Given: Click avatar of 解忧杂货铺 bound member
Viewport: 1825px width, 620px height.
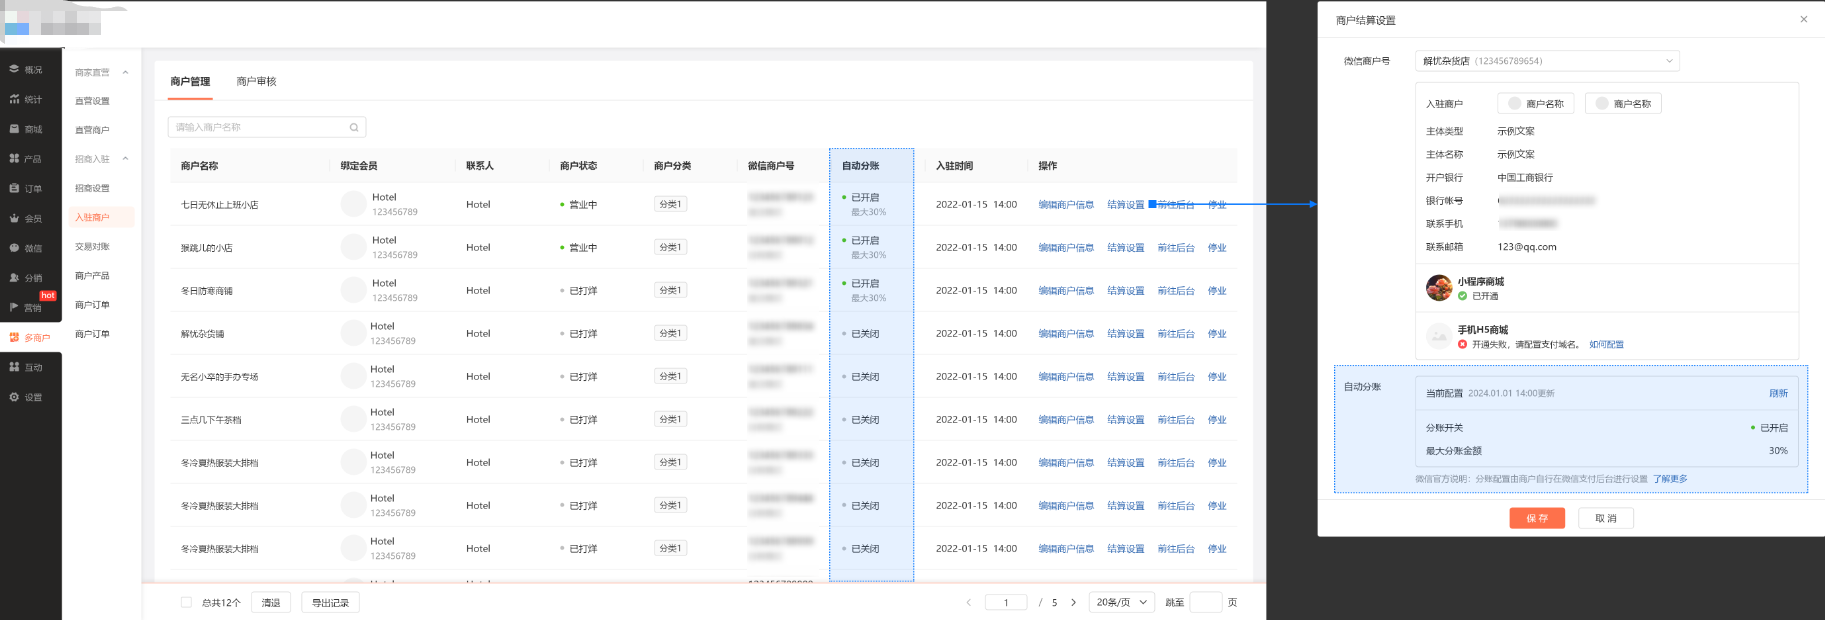Looking at the screenshot, I should [353, 333].
